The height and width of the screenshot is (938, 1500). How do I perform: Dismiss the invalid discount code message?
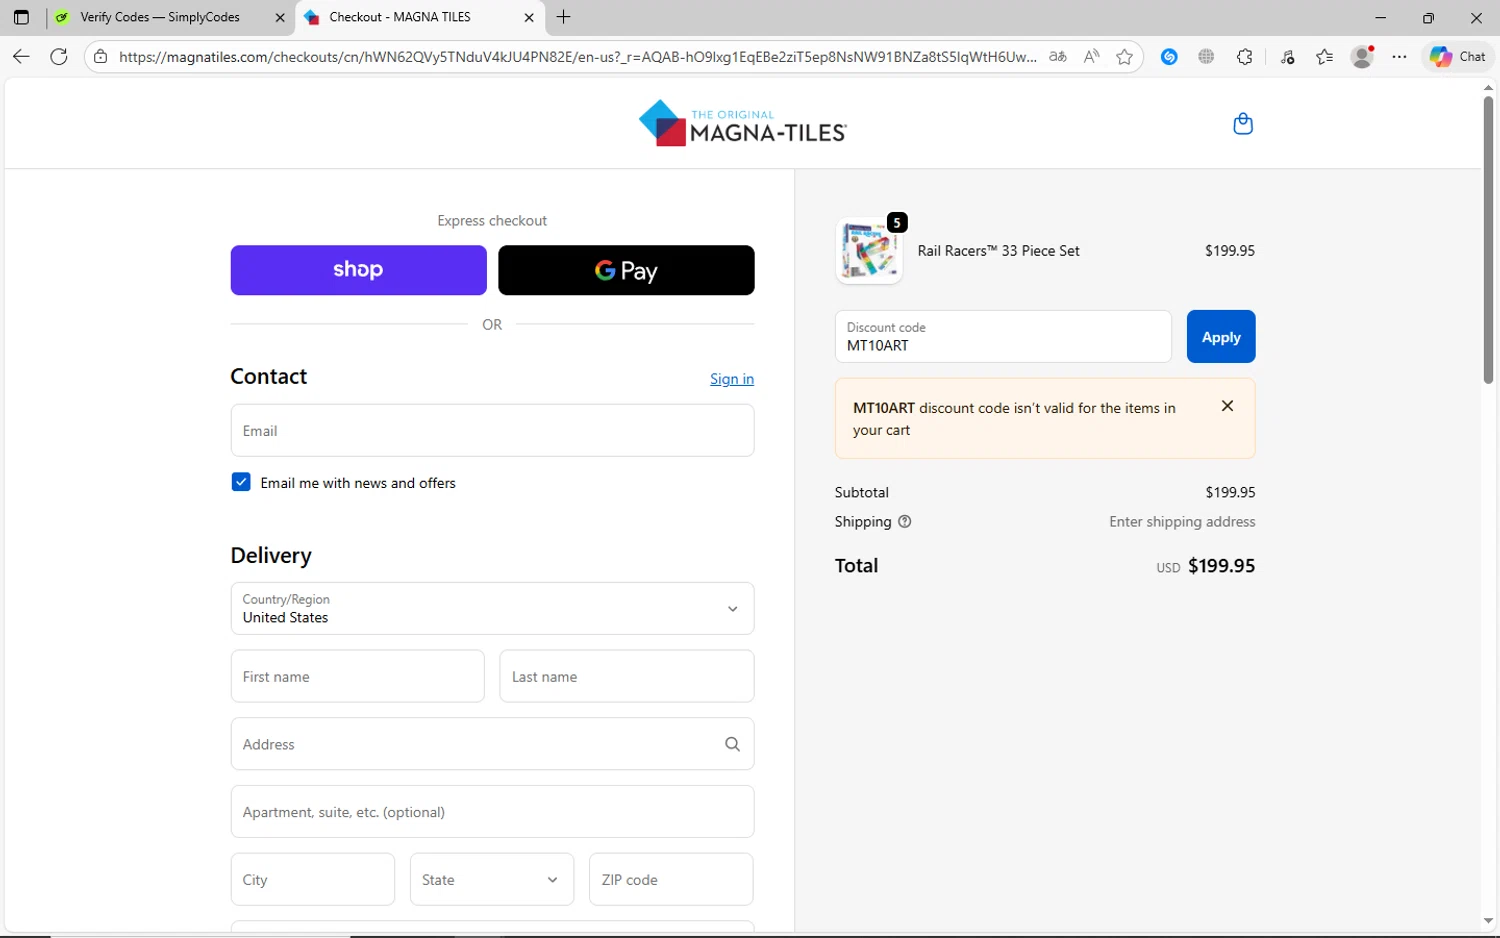coord(1227,406)
